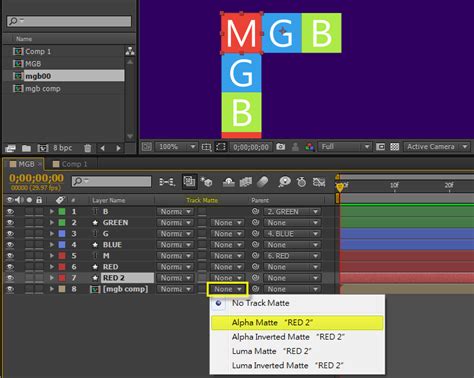Delete selected project item with trash icon
Viewport: 474px width, 378px height.
point(88,148)
